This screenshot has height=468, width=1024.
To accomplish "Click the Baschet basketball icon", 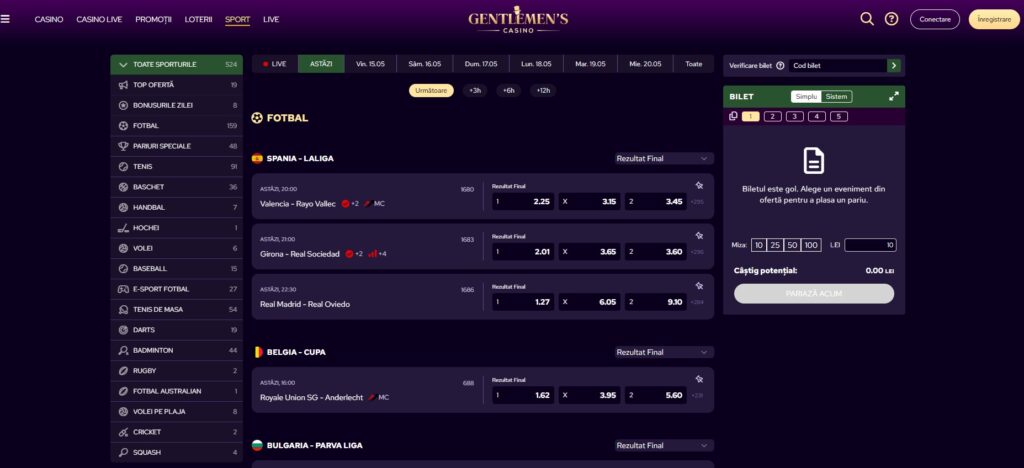I will click(x=123, y=187).
